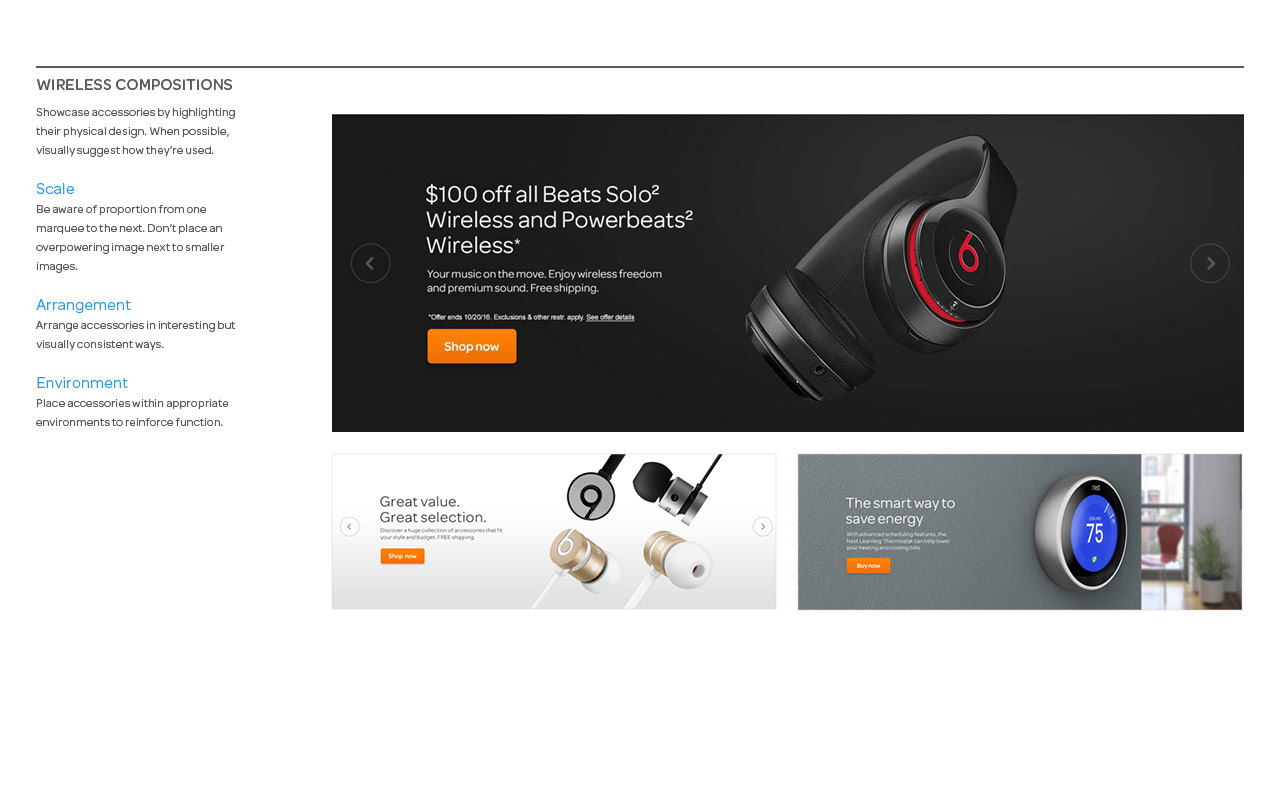Click the Great value. Great selection. headline
The width and height of the screenshot is (1280, 800).
(x=433, y=509)
